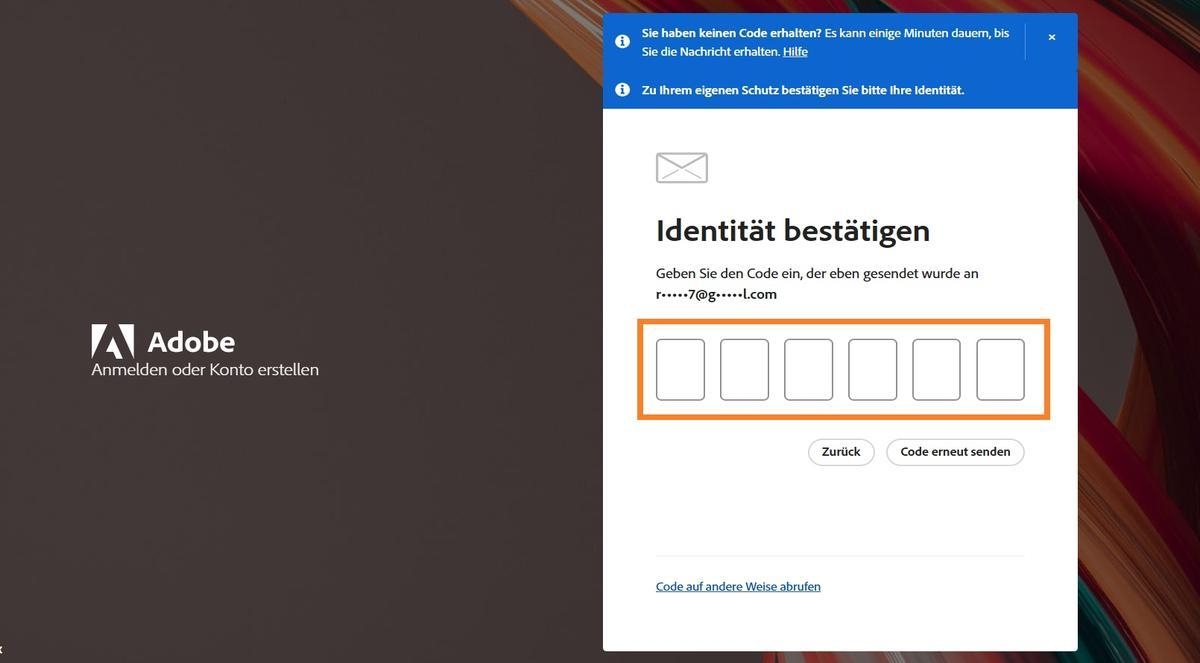
Task: Dismiss the blue notification banner
Action: click(1051, 37)
